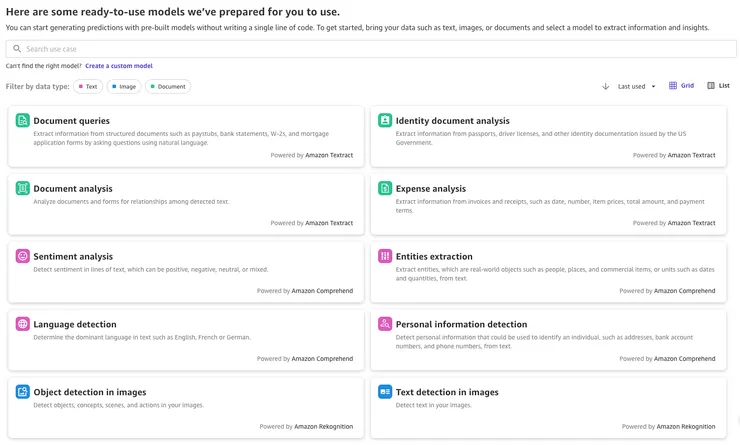
Task: Toggle the Document data type filter
Action: pyautogui.click(x=168, y=87)
